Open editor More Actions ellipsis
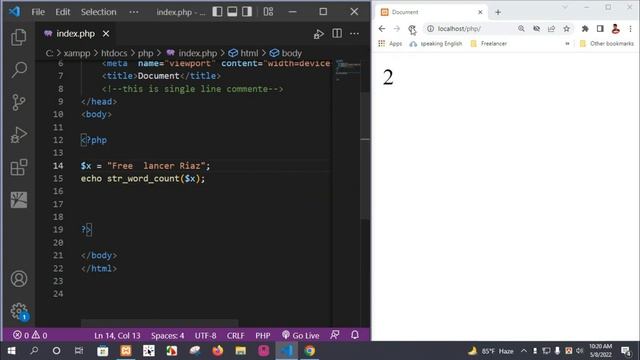The width and height of the screenshot is (640, 360). (x=354, y=33)
